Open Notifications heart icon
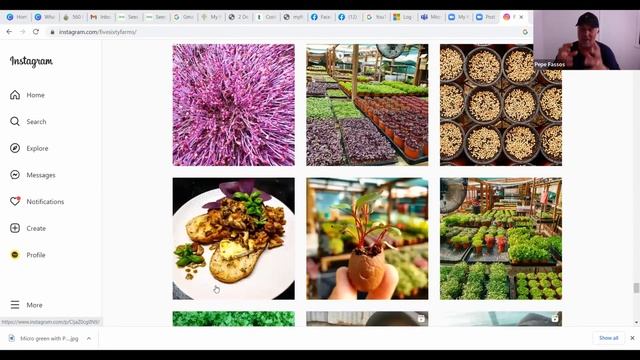 click(x=15, y=201)
